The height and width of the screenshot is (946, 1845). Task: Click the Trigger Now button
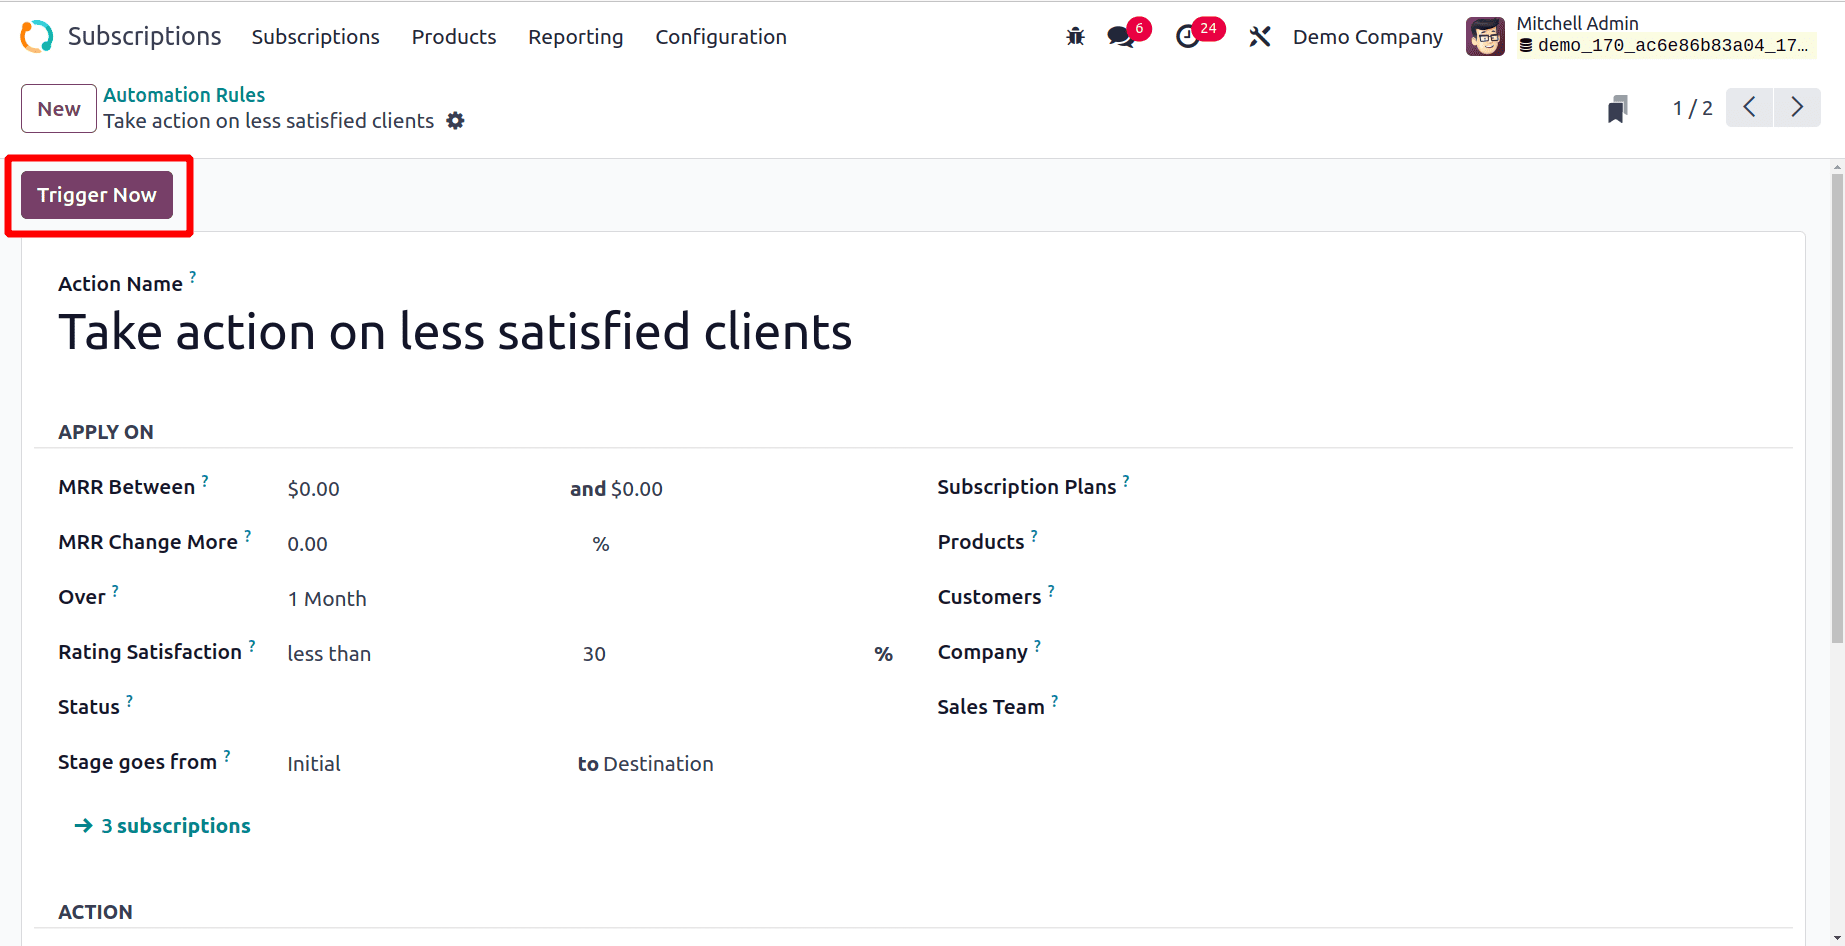click(x=97, y=195)
